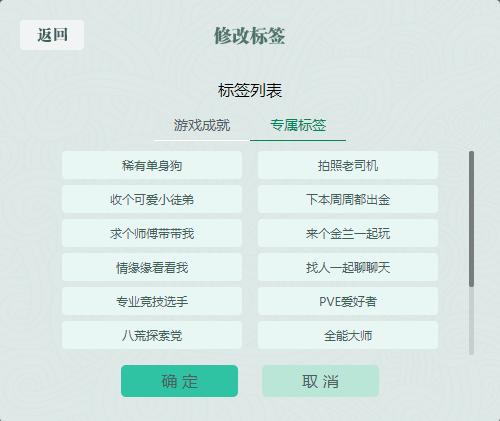500x421 pixels.
Task: Click the 标签列表 heading
Action: coord(250,90)
